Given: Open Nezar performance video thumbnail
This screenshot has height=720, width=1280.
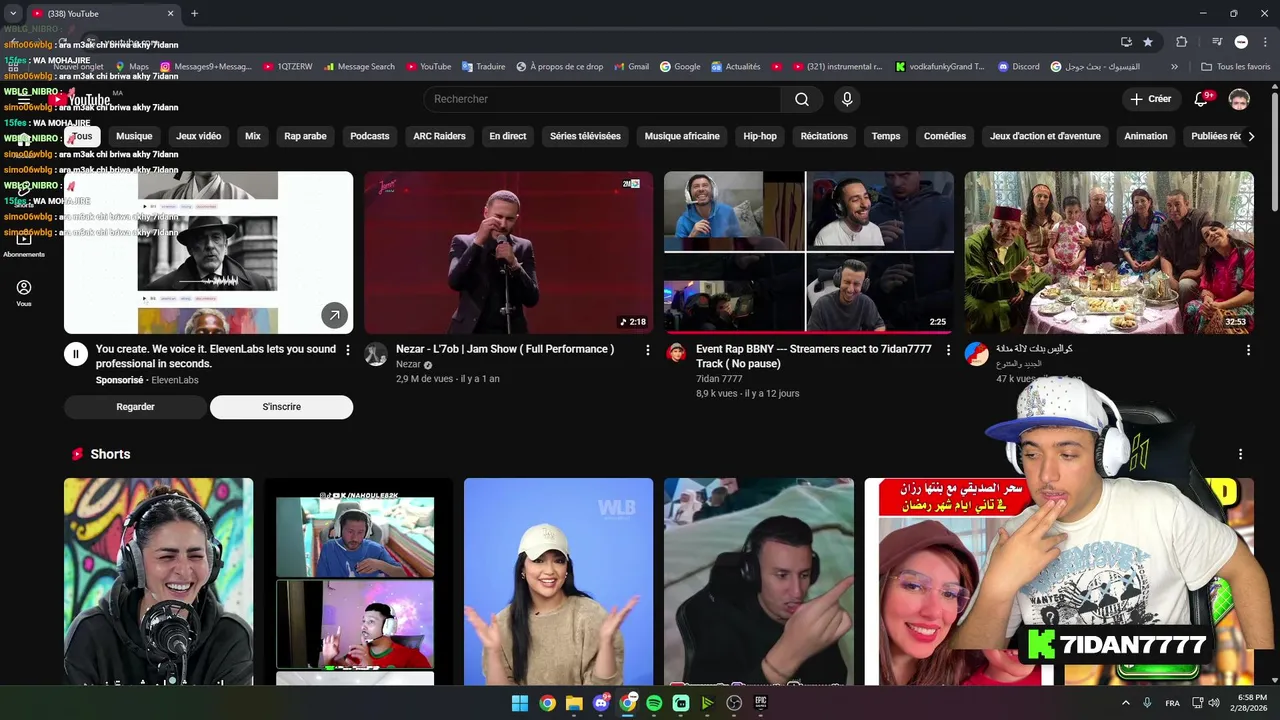Looking at the screenshot, I should click(508, 252).
